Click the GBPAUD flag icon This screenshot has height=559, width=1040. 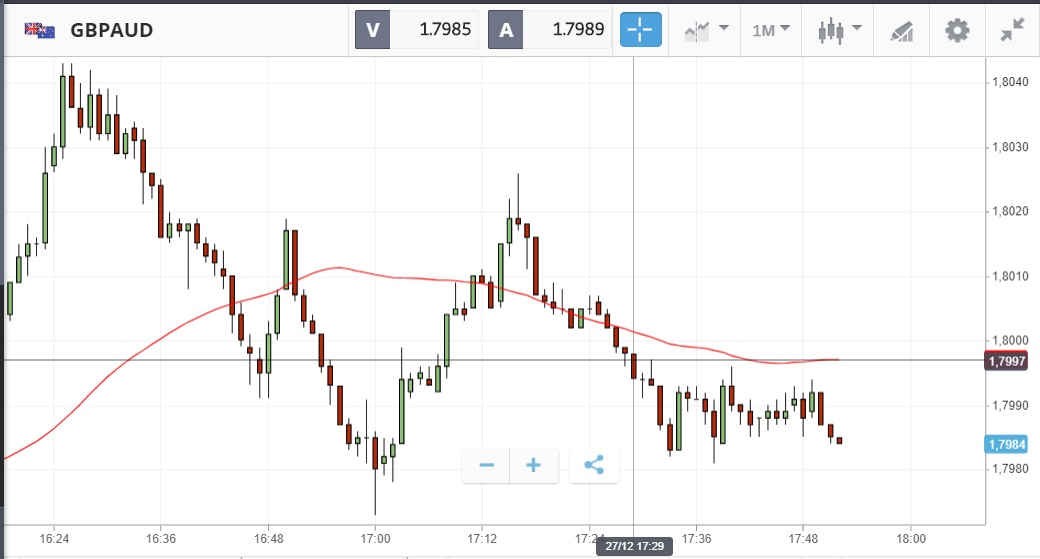(x=40, y=30)
